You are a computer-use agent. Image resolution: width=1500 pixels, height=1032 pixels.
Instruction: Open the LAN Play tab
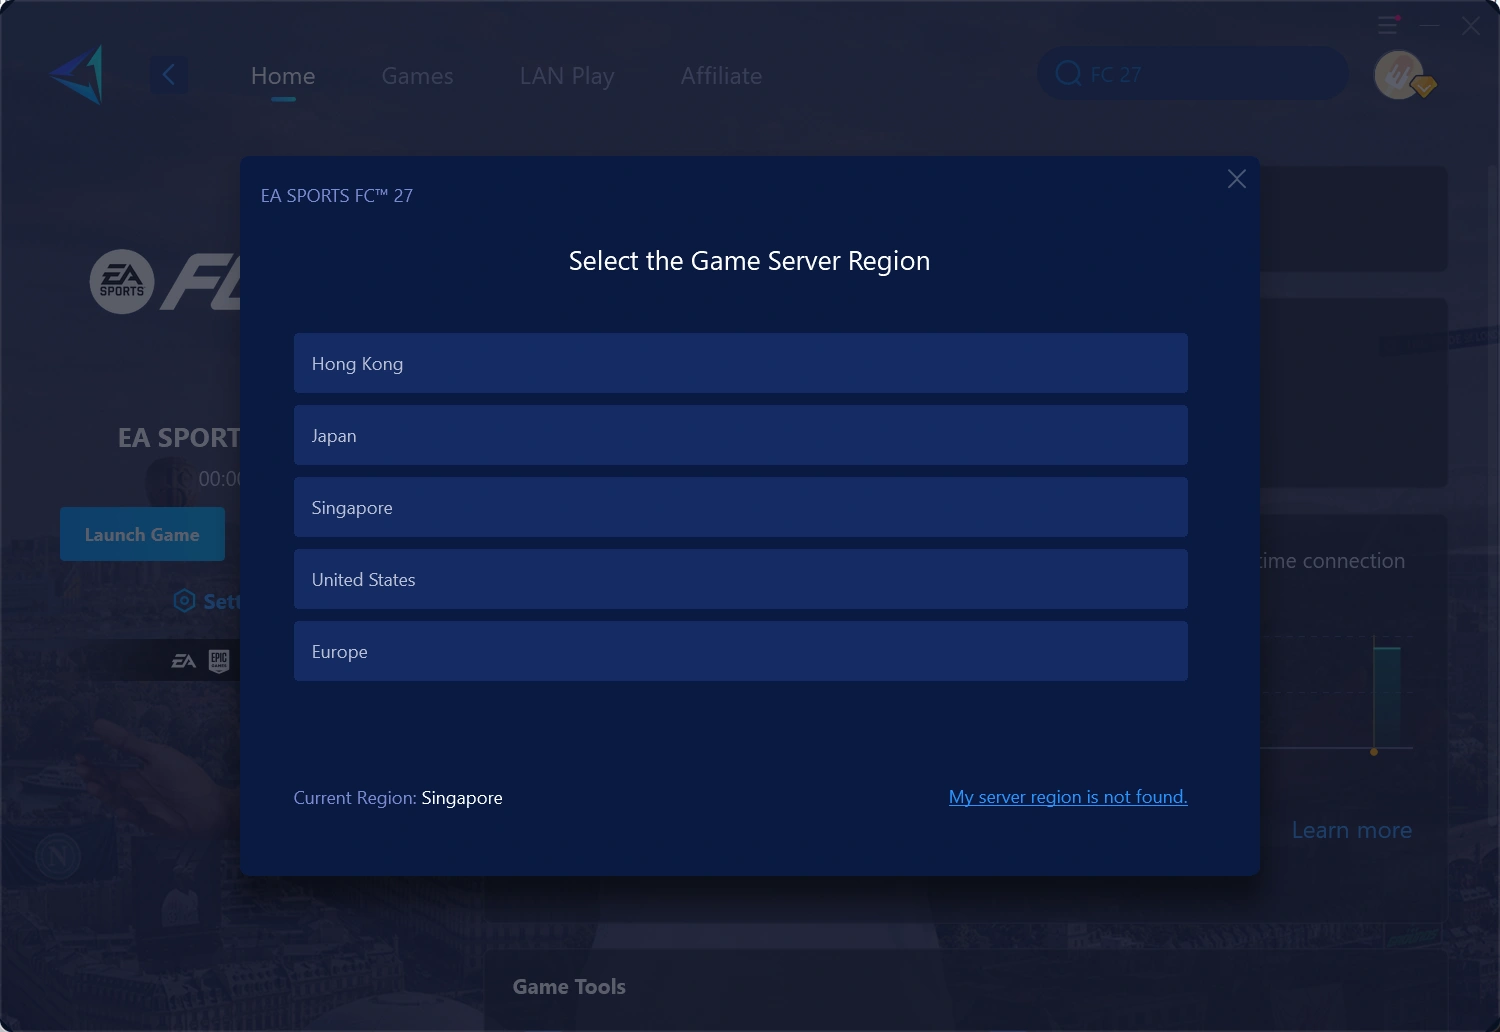[x=567, y=76]
